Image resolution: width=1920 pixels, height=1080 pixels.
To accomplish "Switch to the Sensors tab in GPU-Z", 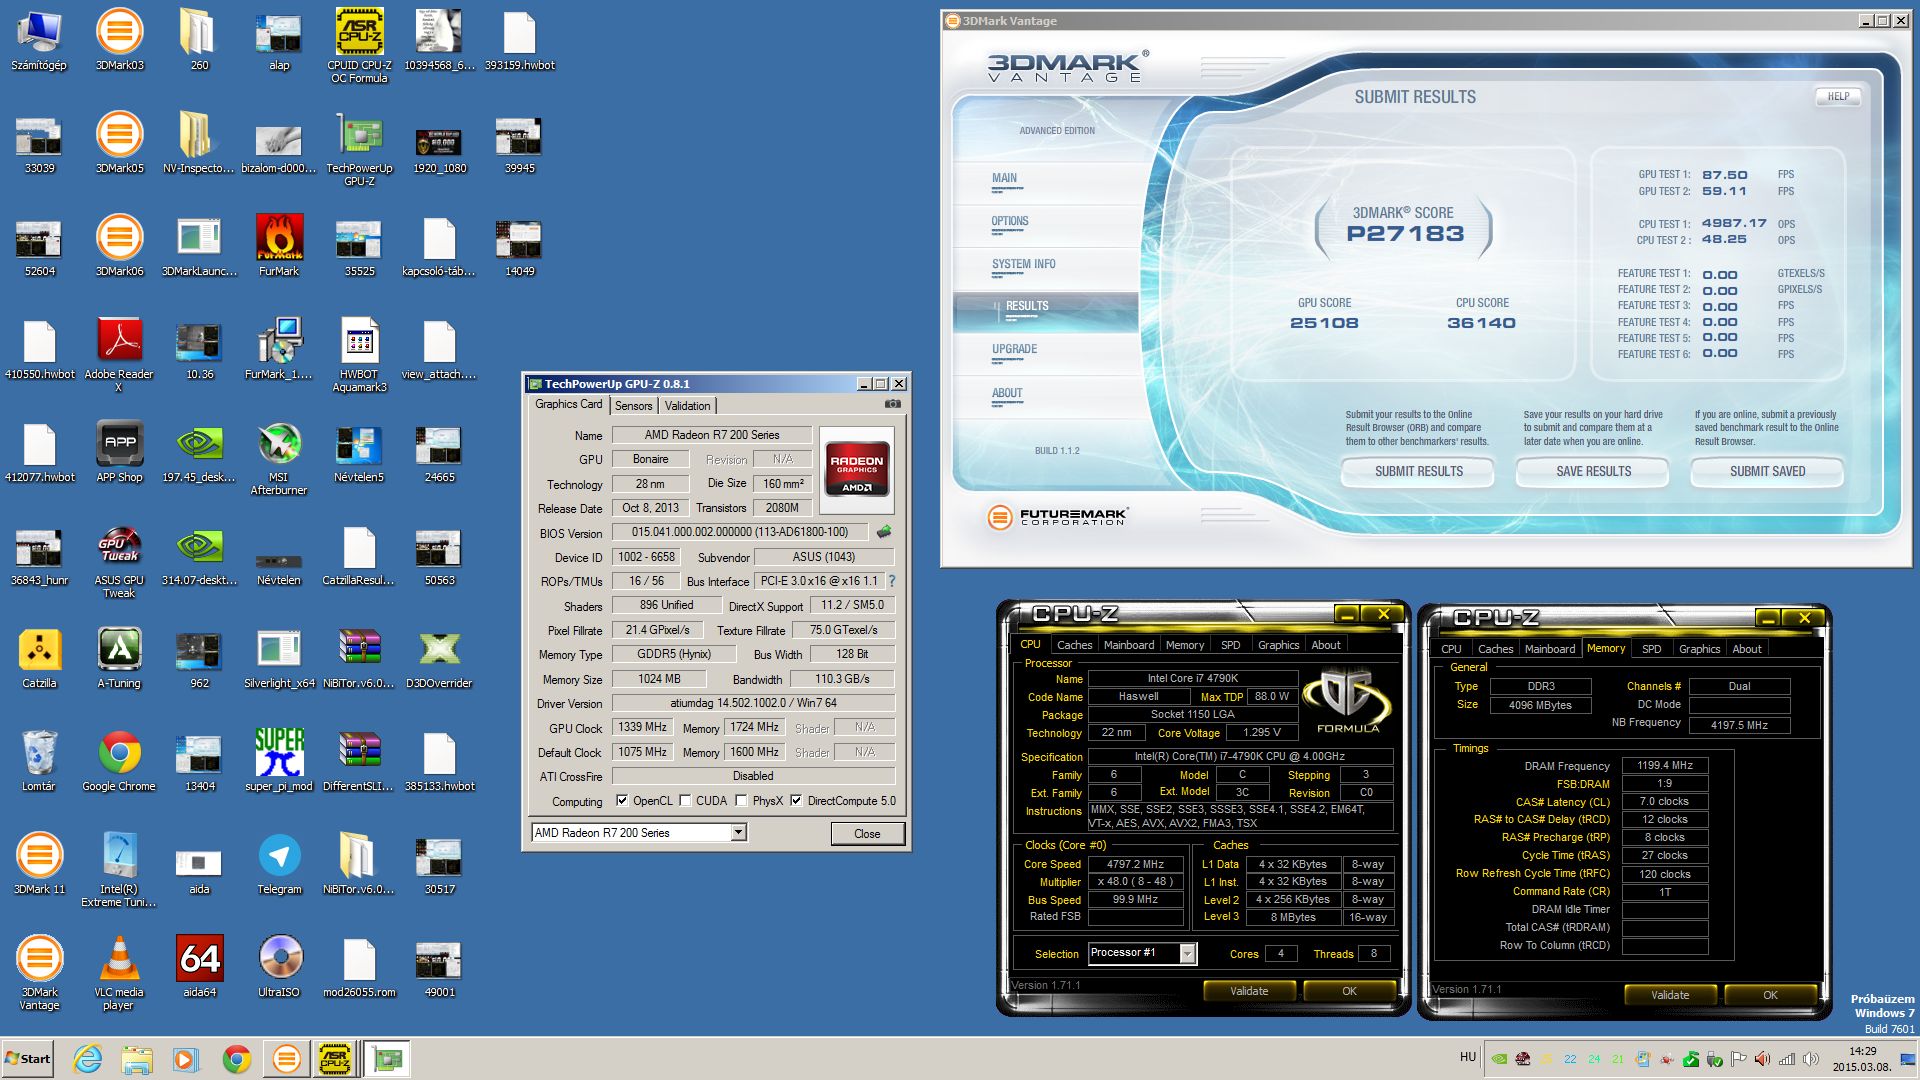I will coord(633,405).
